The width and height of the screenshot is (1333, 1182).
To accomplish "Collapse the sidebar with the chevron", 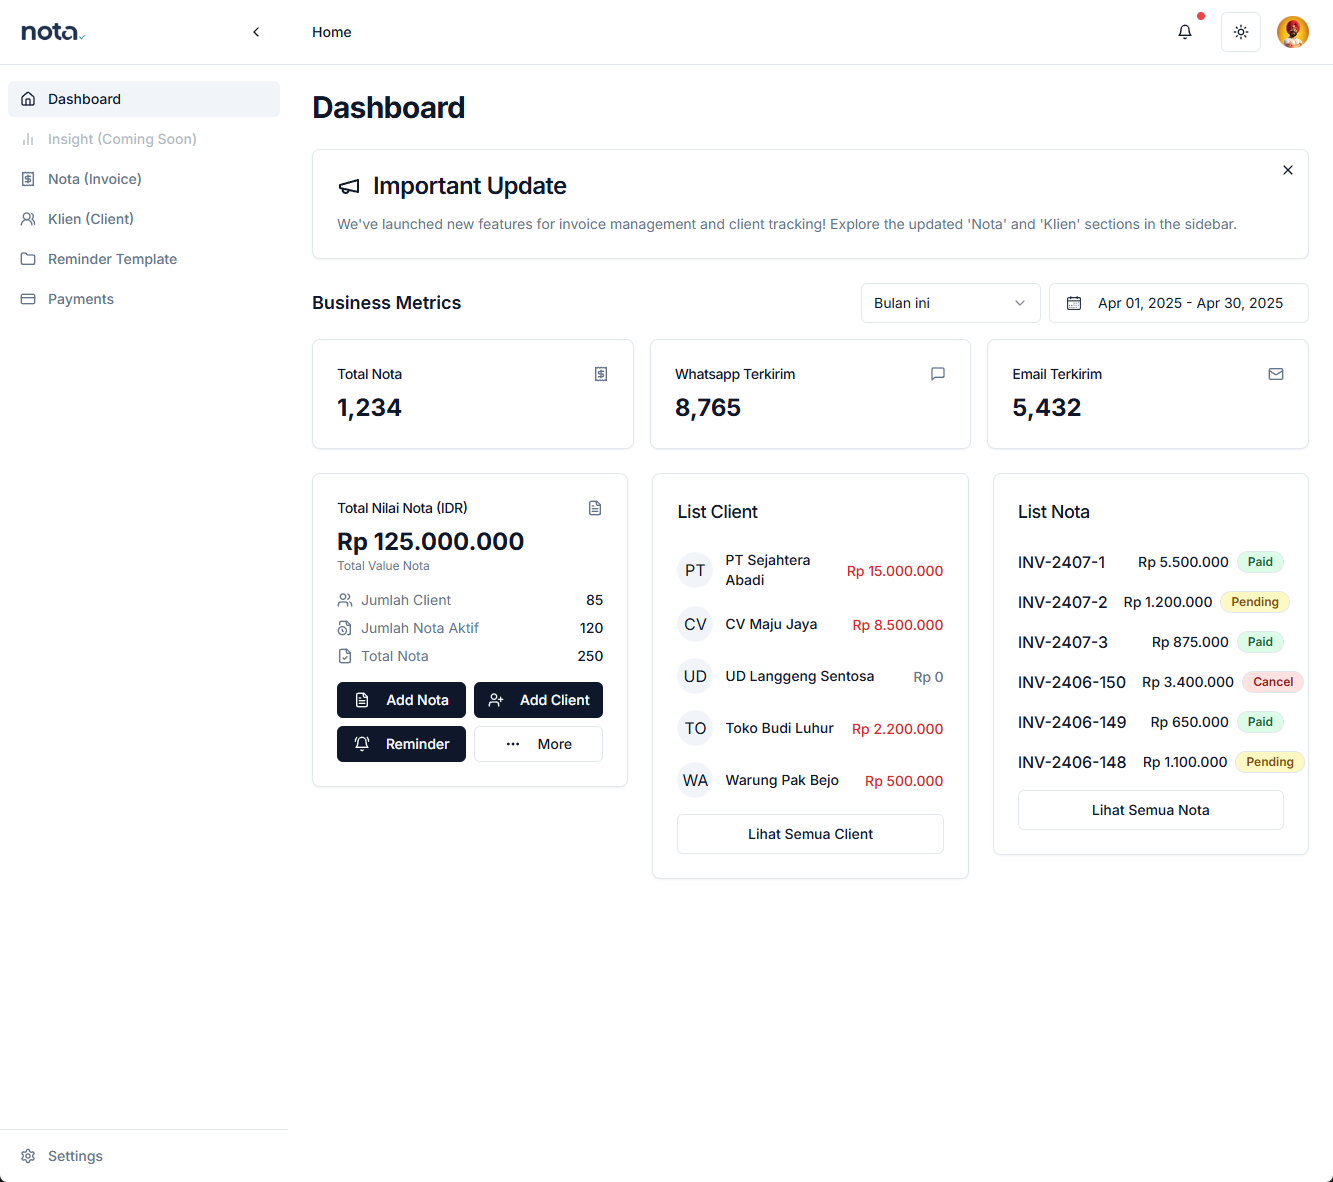I will [x=256, y=32].
